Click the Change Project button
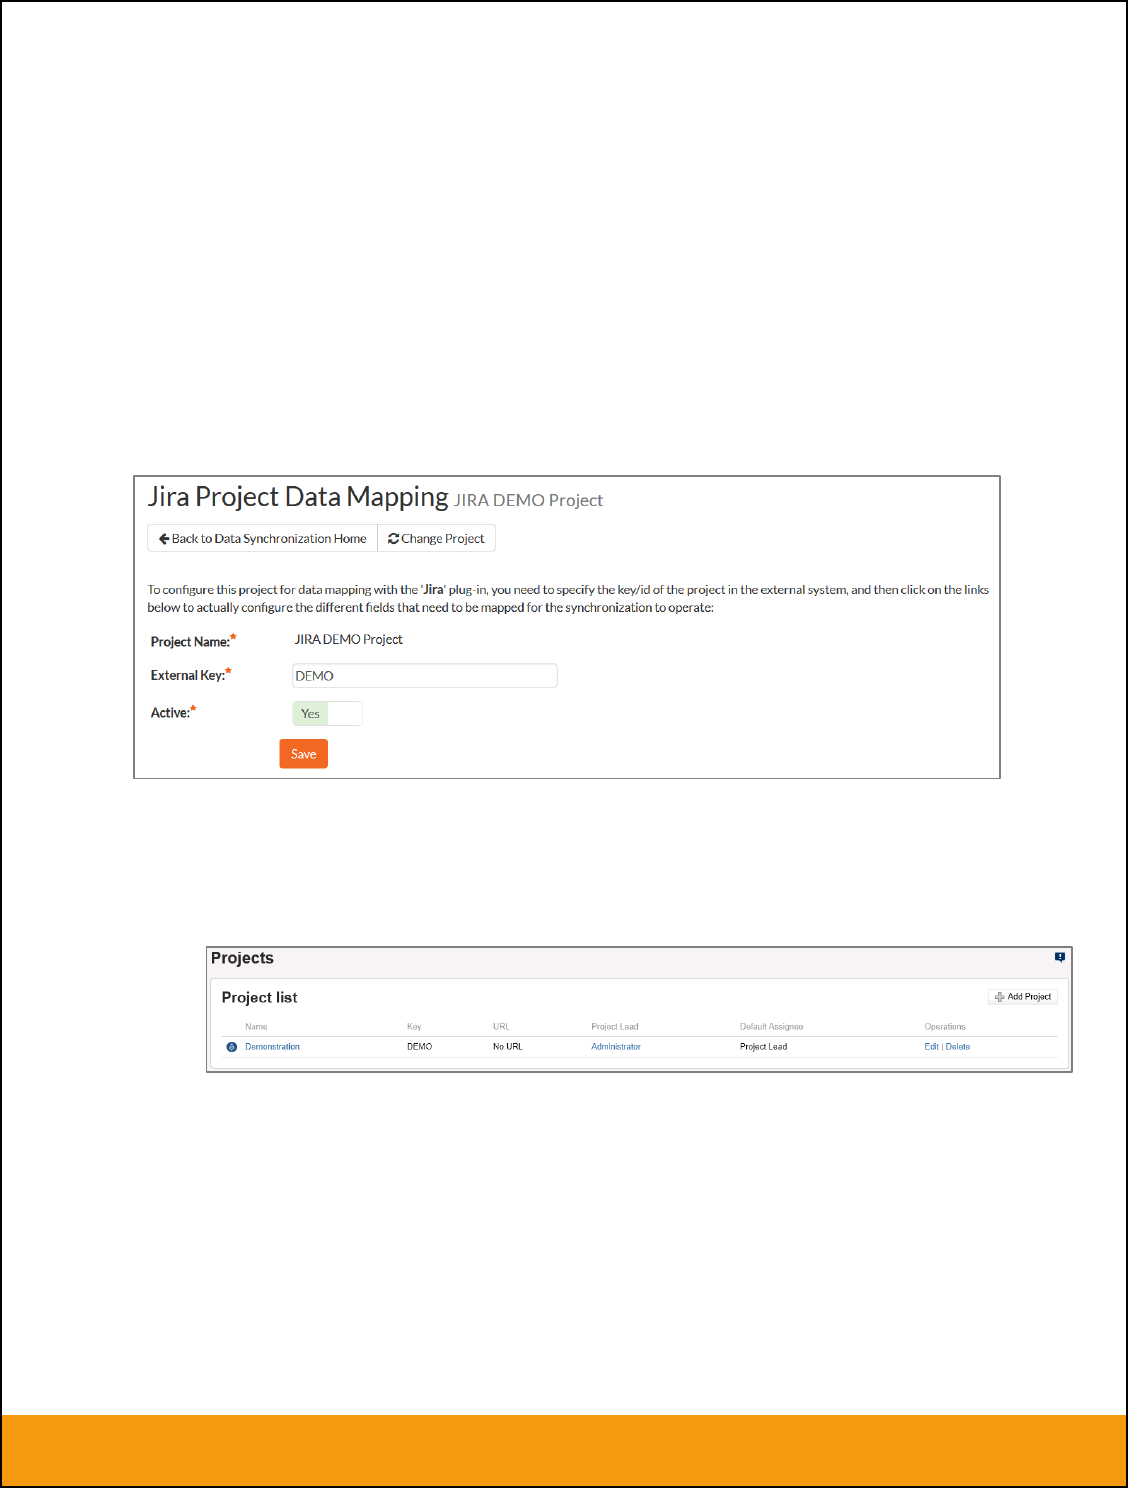This screenshot has height=1488, width=1128. click(436, 538)
